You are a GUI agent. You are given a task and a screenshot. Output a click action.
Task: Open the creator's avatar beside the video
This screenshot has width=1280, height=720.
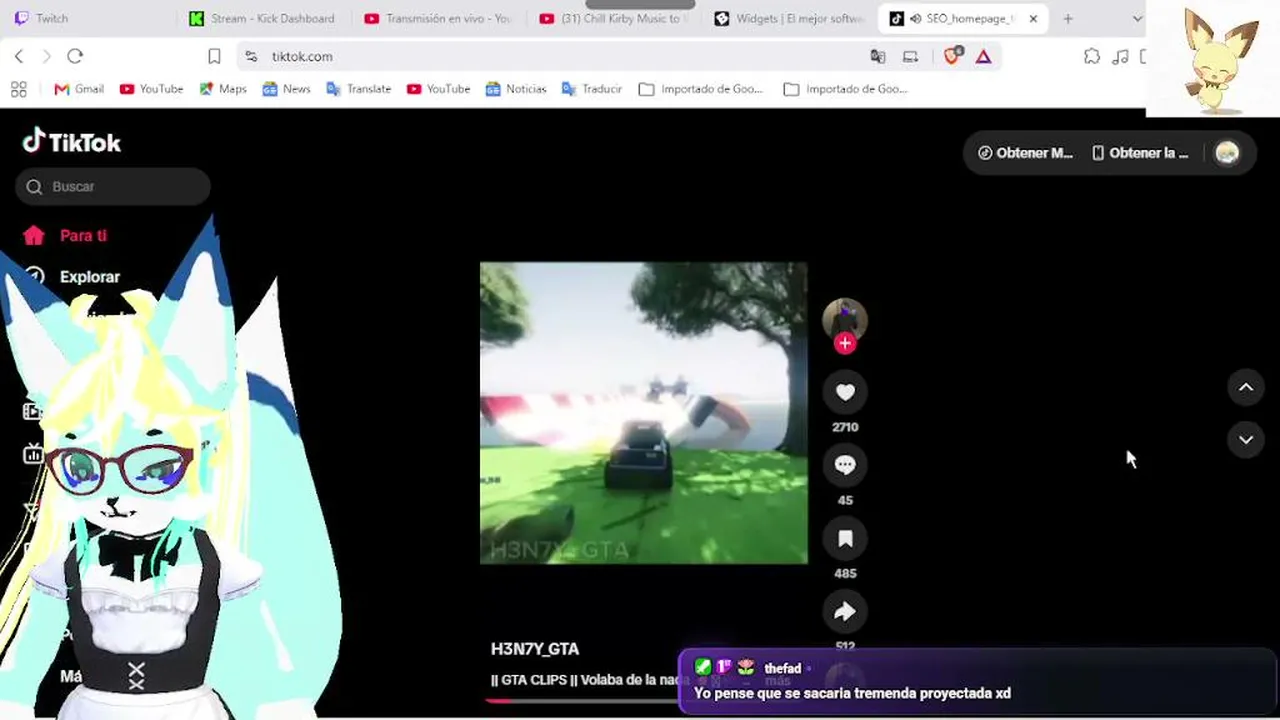(x=845, y=319)
